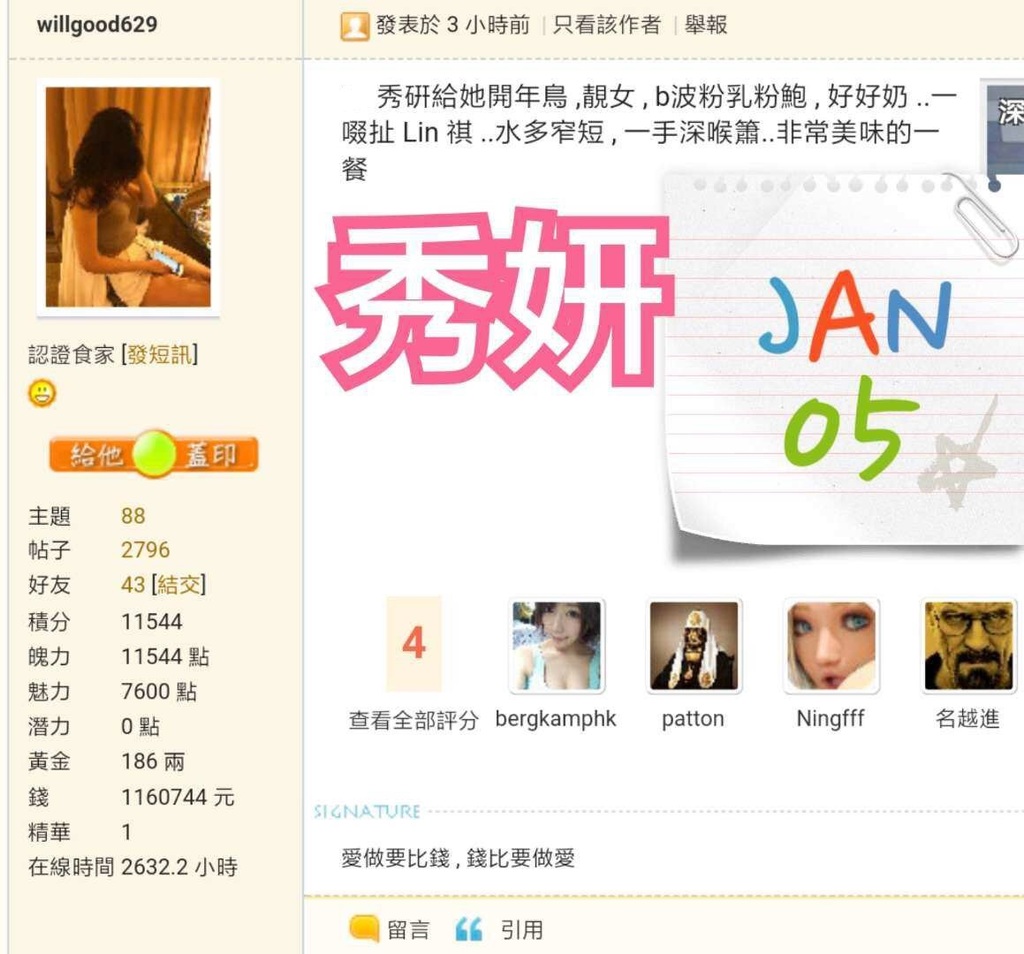Click the green stamp circle on 給他蓋印
Viewport: 1024px width, 954px height.
coord(154,453)
